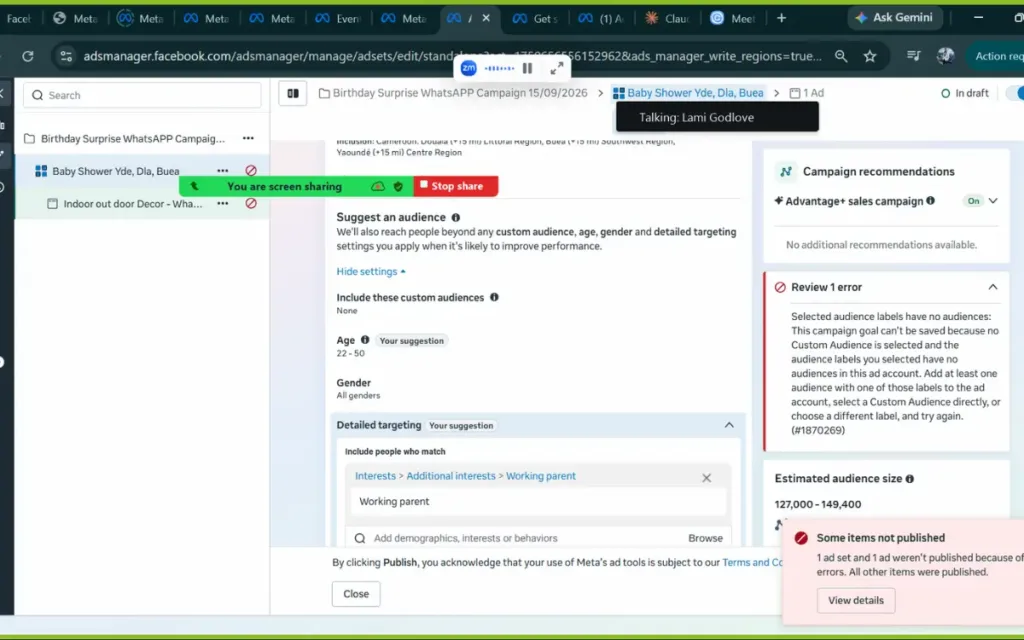The image size is (1024, 640).
Task: Click the Working parent breadcrumb link
Action: (541, 476)
